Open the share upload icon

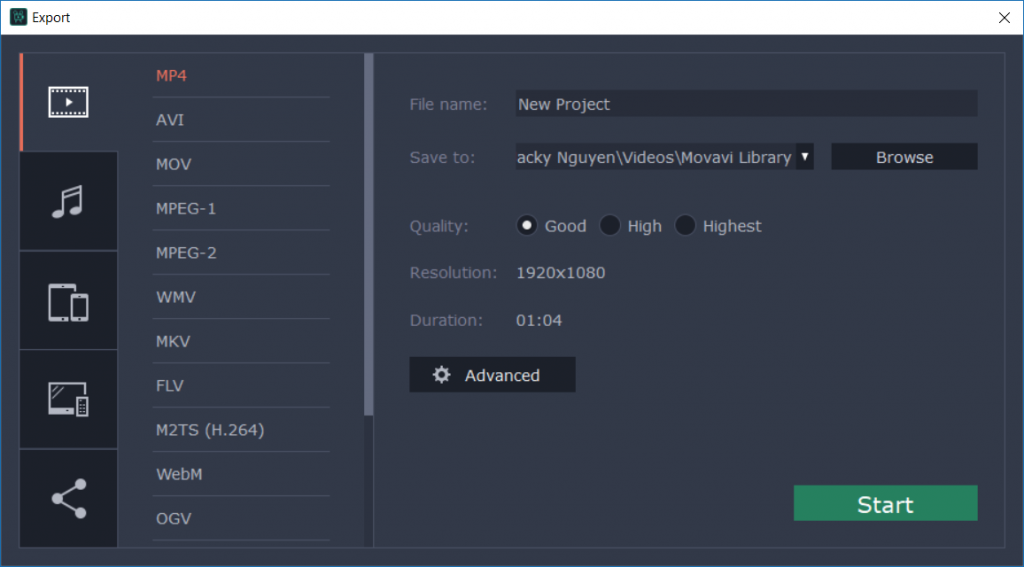pyautogui.click(x=69, y=498)
